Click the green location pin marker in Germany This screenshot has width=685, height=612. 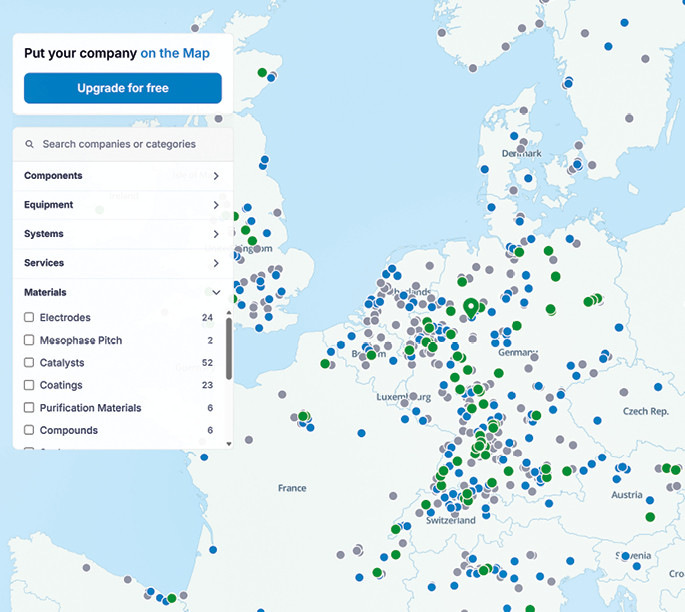[x=471, y=308]
